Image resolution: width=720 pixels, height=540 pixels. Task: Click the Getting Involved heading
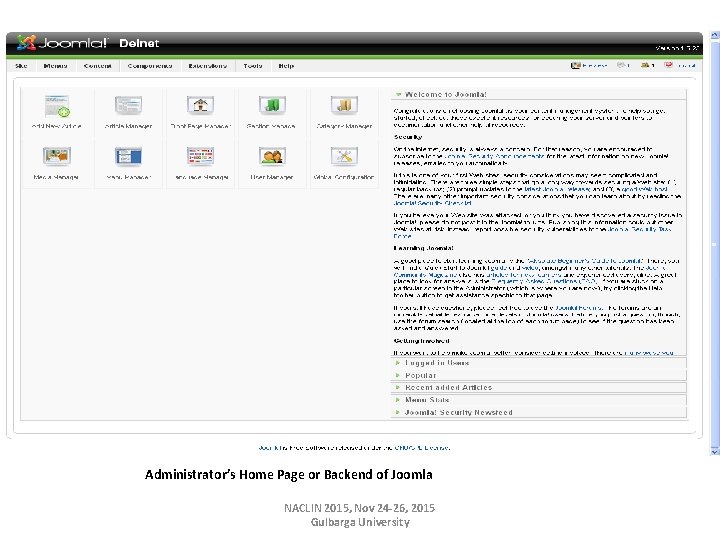(421, 341)
